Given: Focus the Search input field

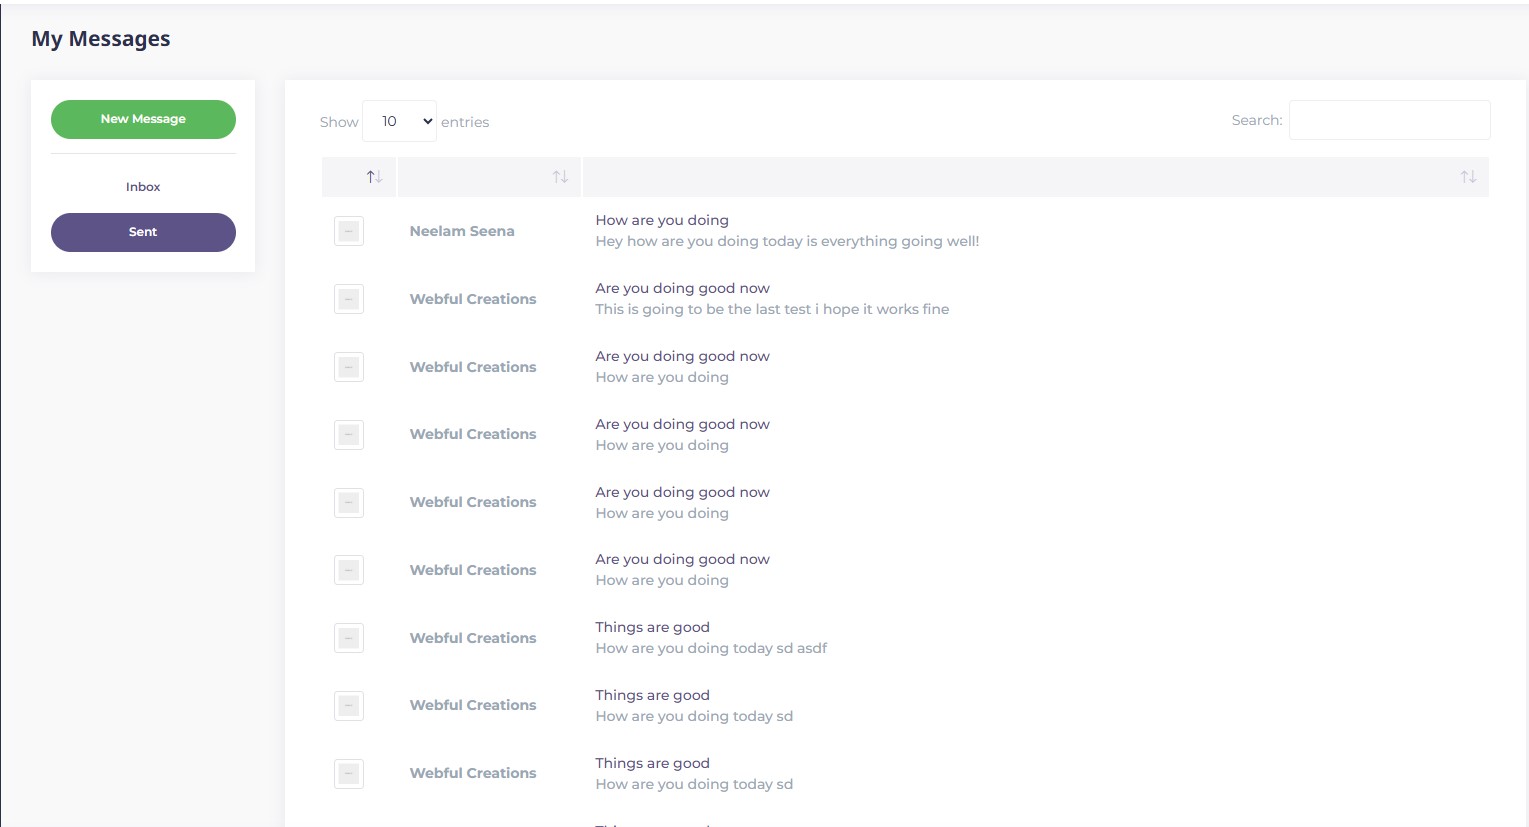Looking at the screenshot, I should [1389, 120].
